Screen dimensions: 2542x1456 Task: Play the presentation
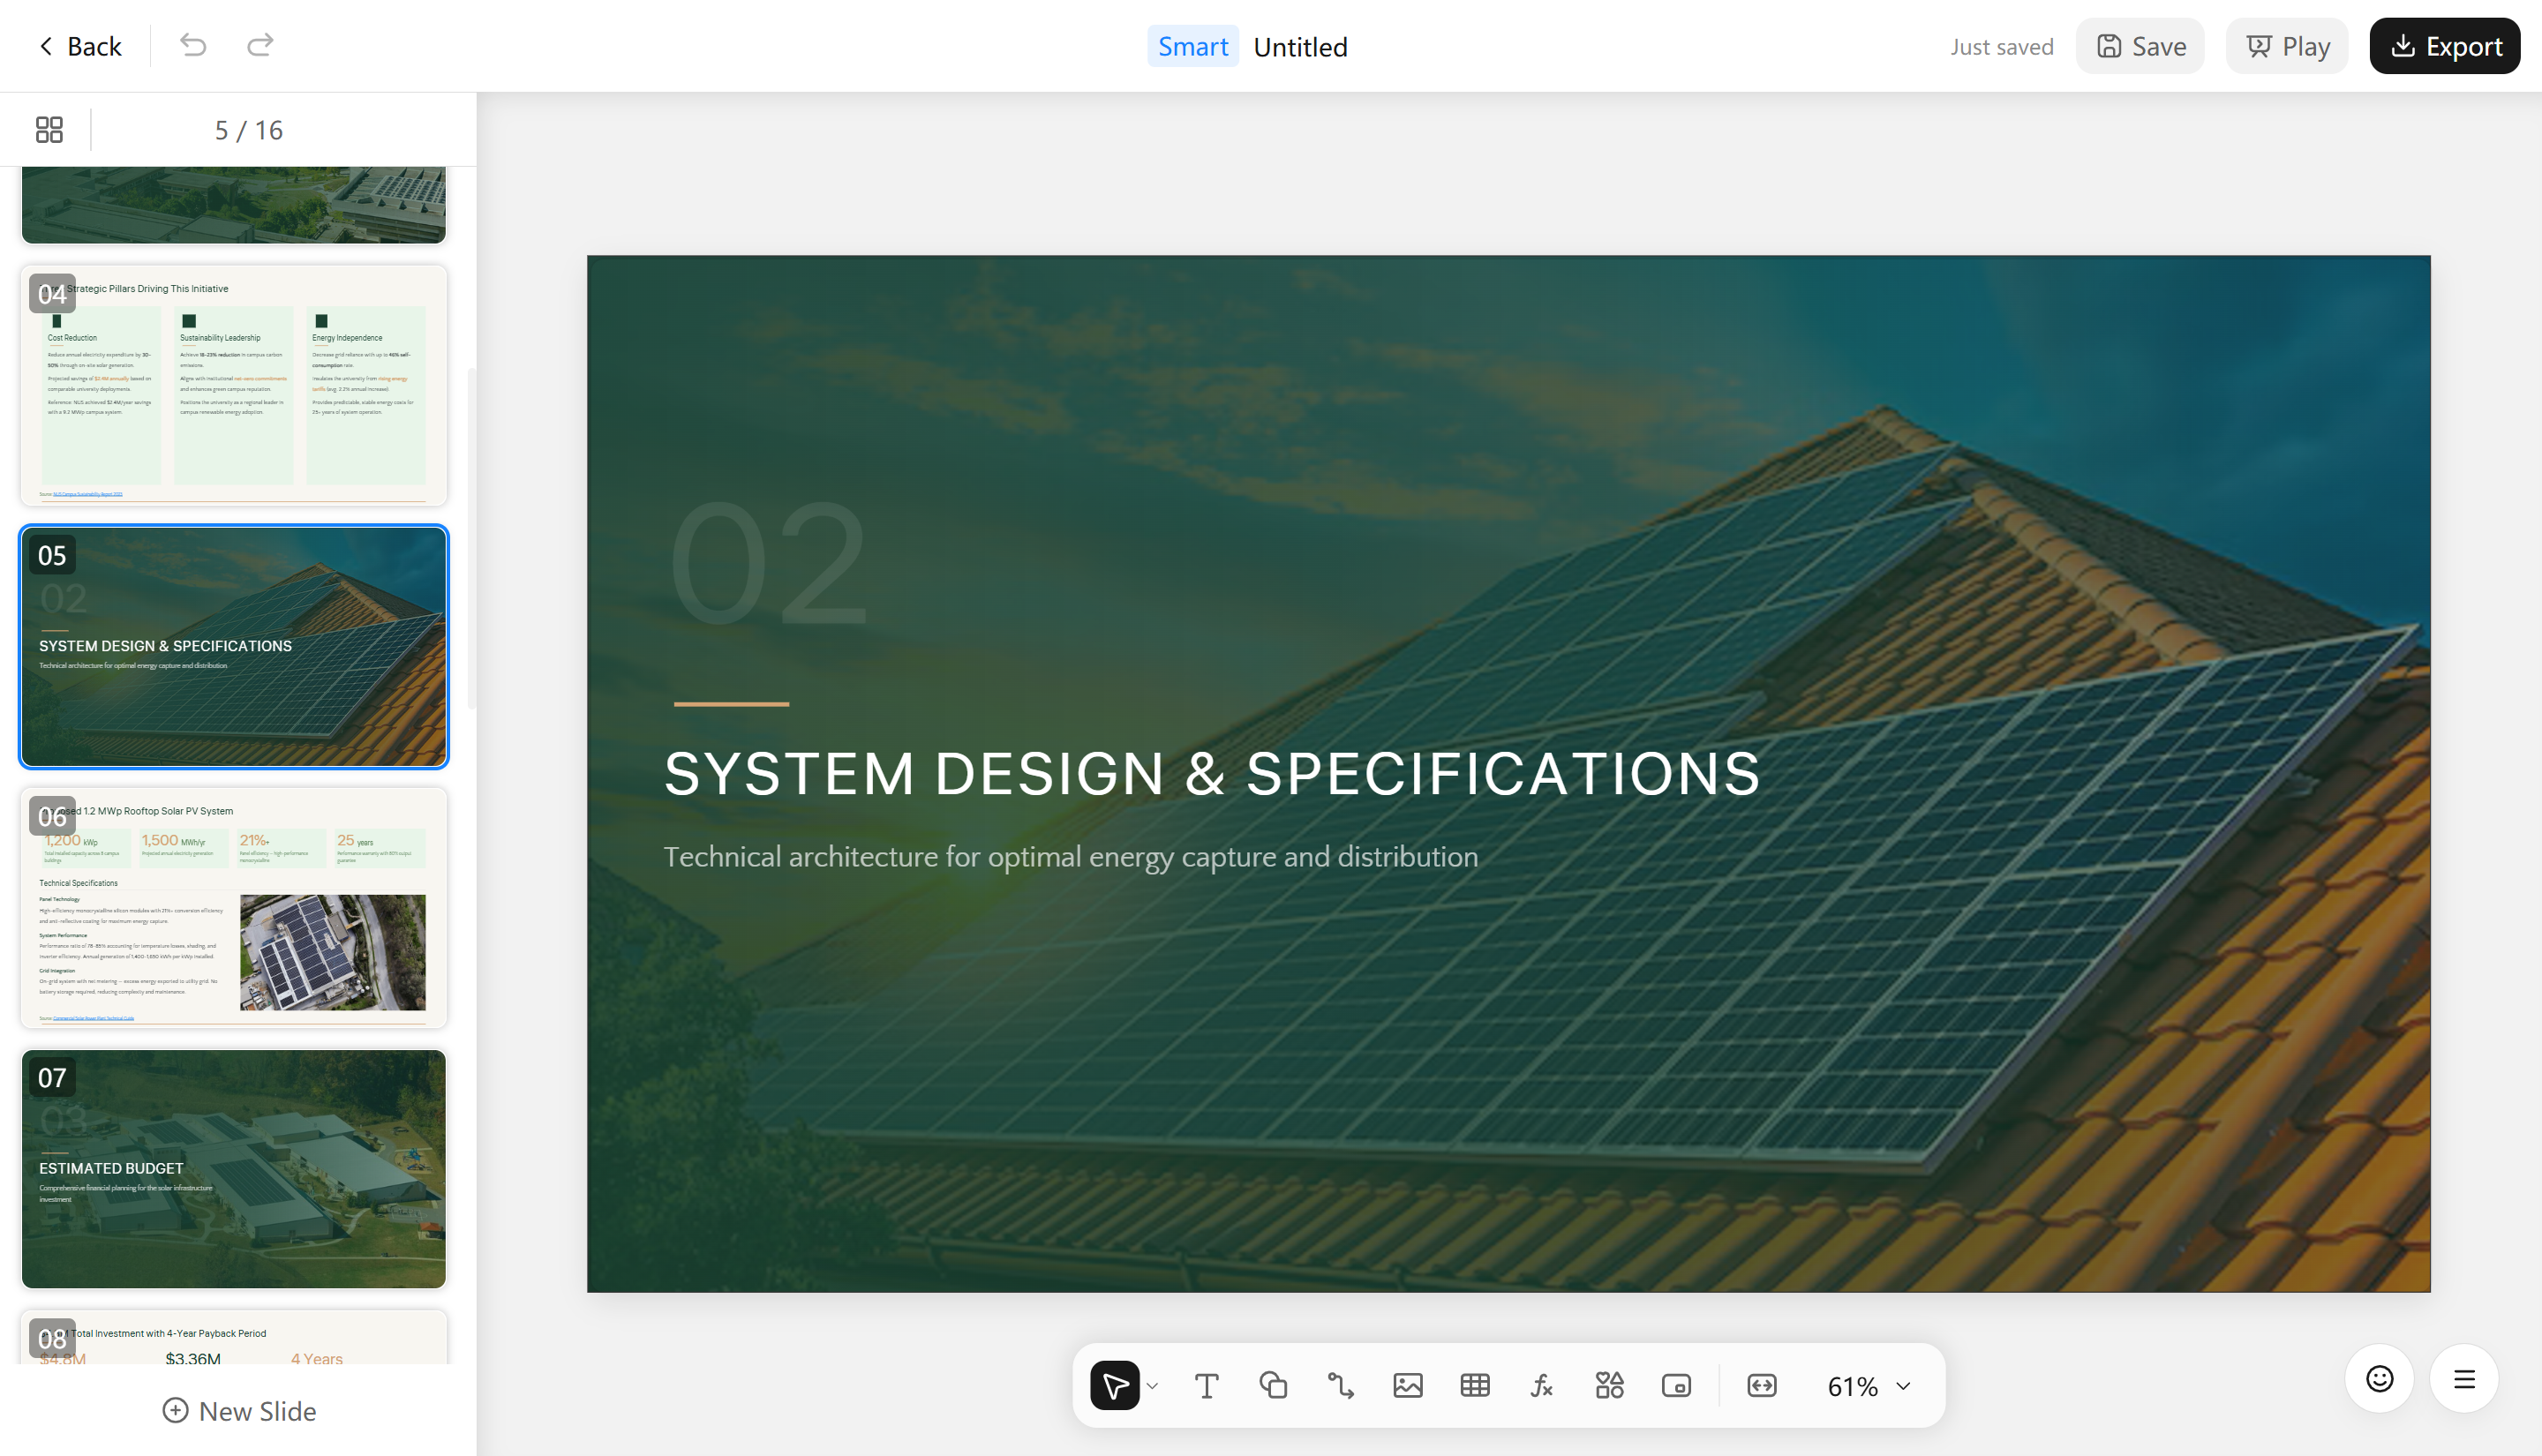coord(2288,46)
